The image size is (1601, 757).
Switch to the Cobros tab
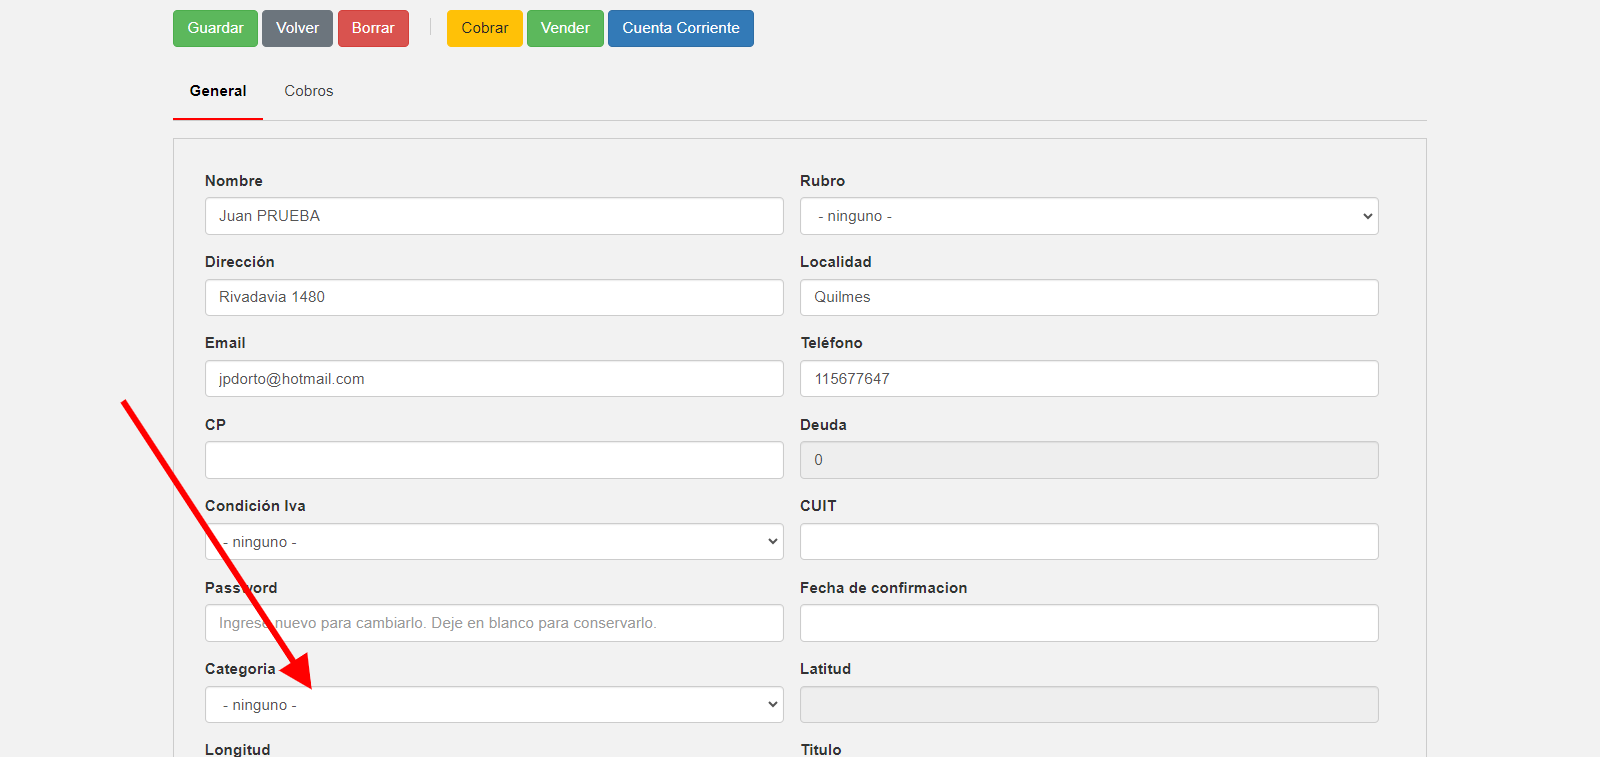pos(308,91)
